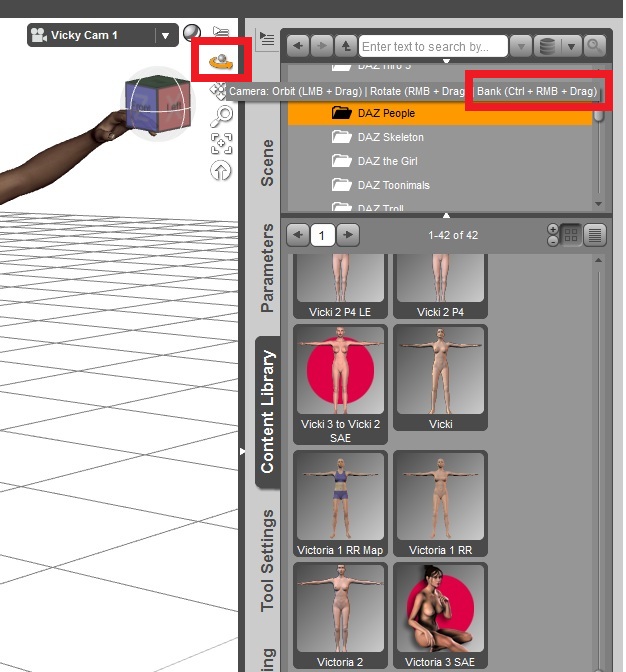Click the 1-42 of 42 count text

pos(453,235)
